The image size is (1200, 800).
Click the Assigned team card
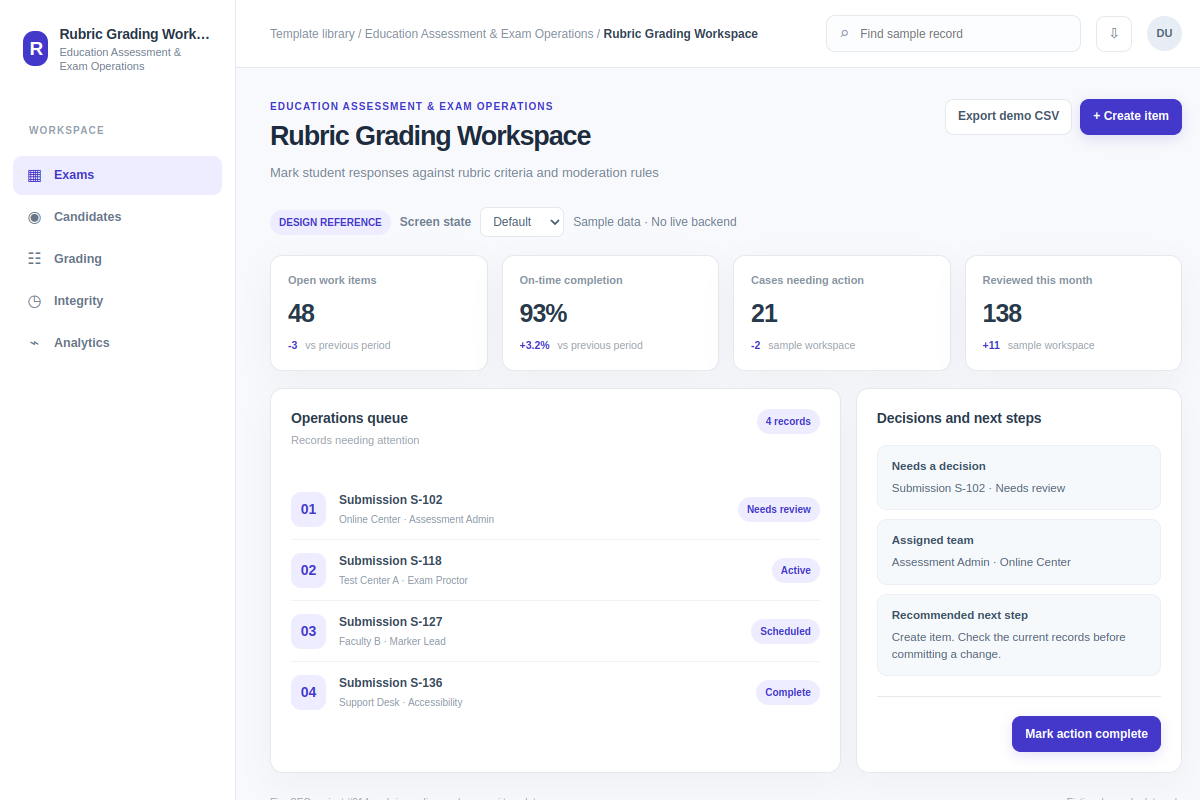(x=1019, y=552)
